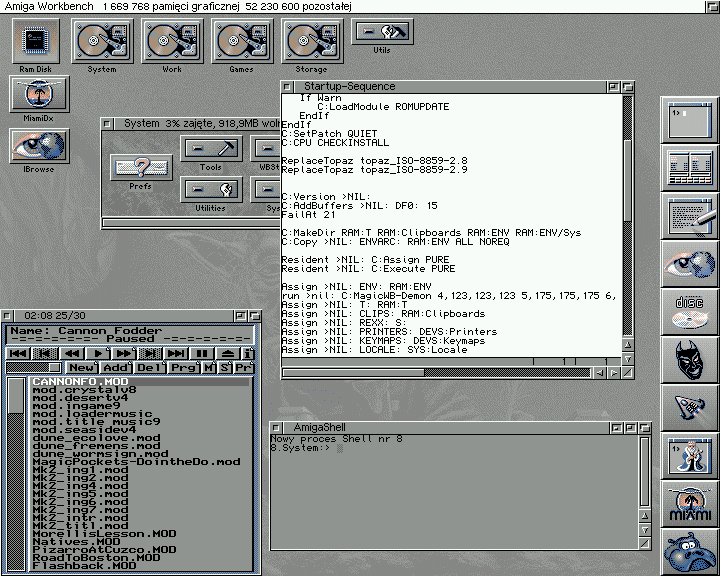Open the Ram Disk icon
This screenshot has height=576, width=720.
(36, 41)
